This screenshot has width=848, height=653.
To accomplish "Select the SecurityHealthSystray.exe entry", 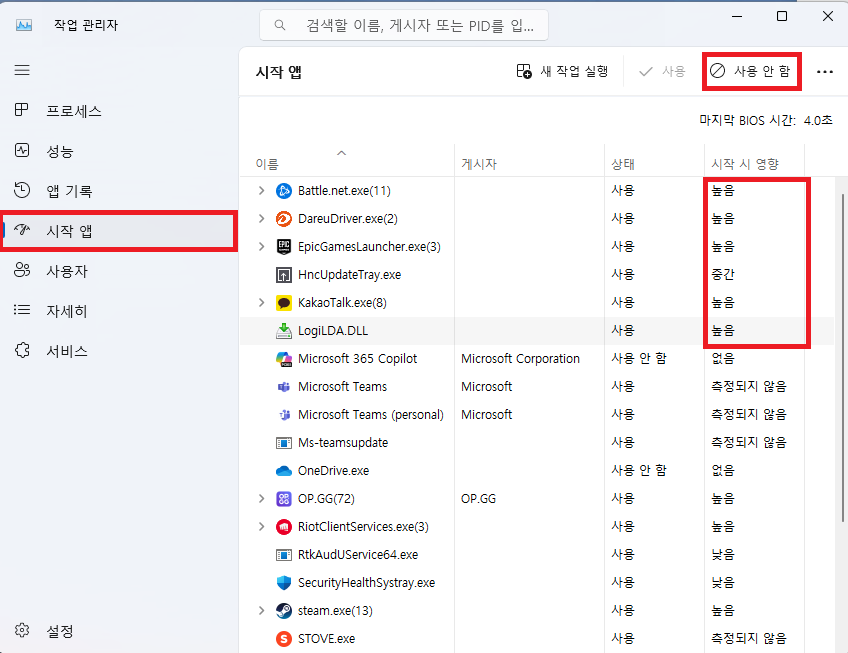I will pos(367,583).
